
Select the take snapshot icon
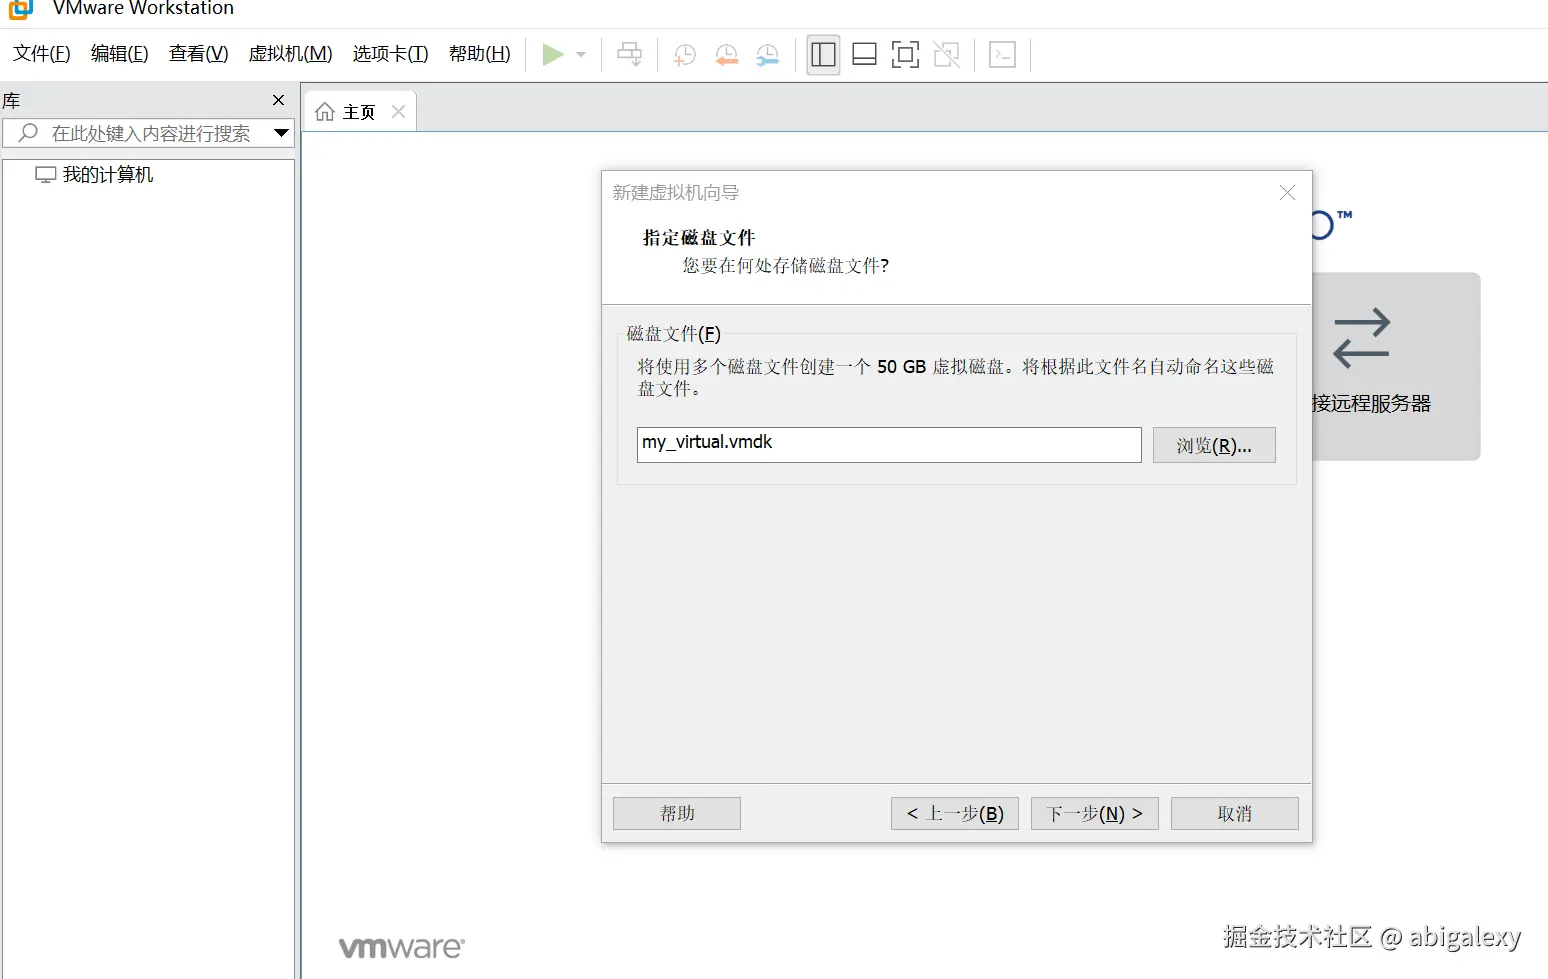(684, 55)
